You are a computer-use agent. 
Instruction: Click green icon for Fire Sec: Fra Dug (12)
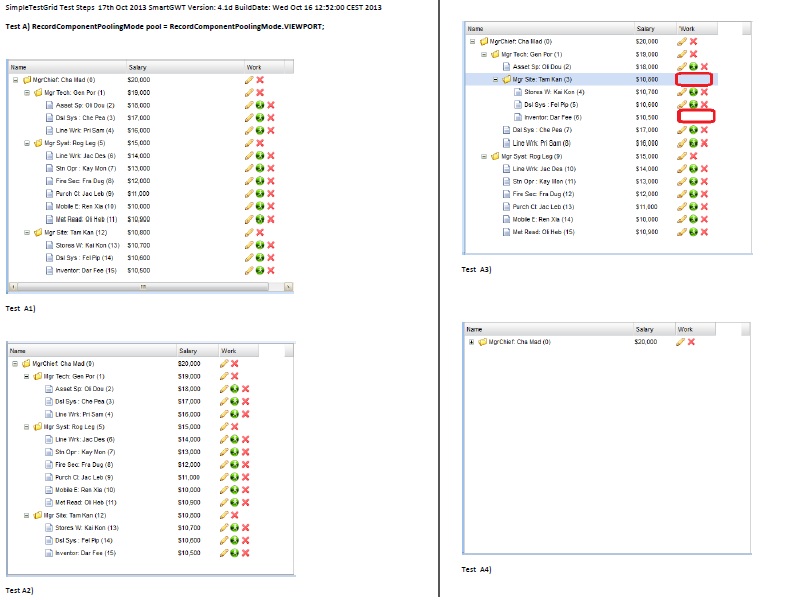coord(693,194)
